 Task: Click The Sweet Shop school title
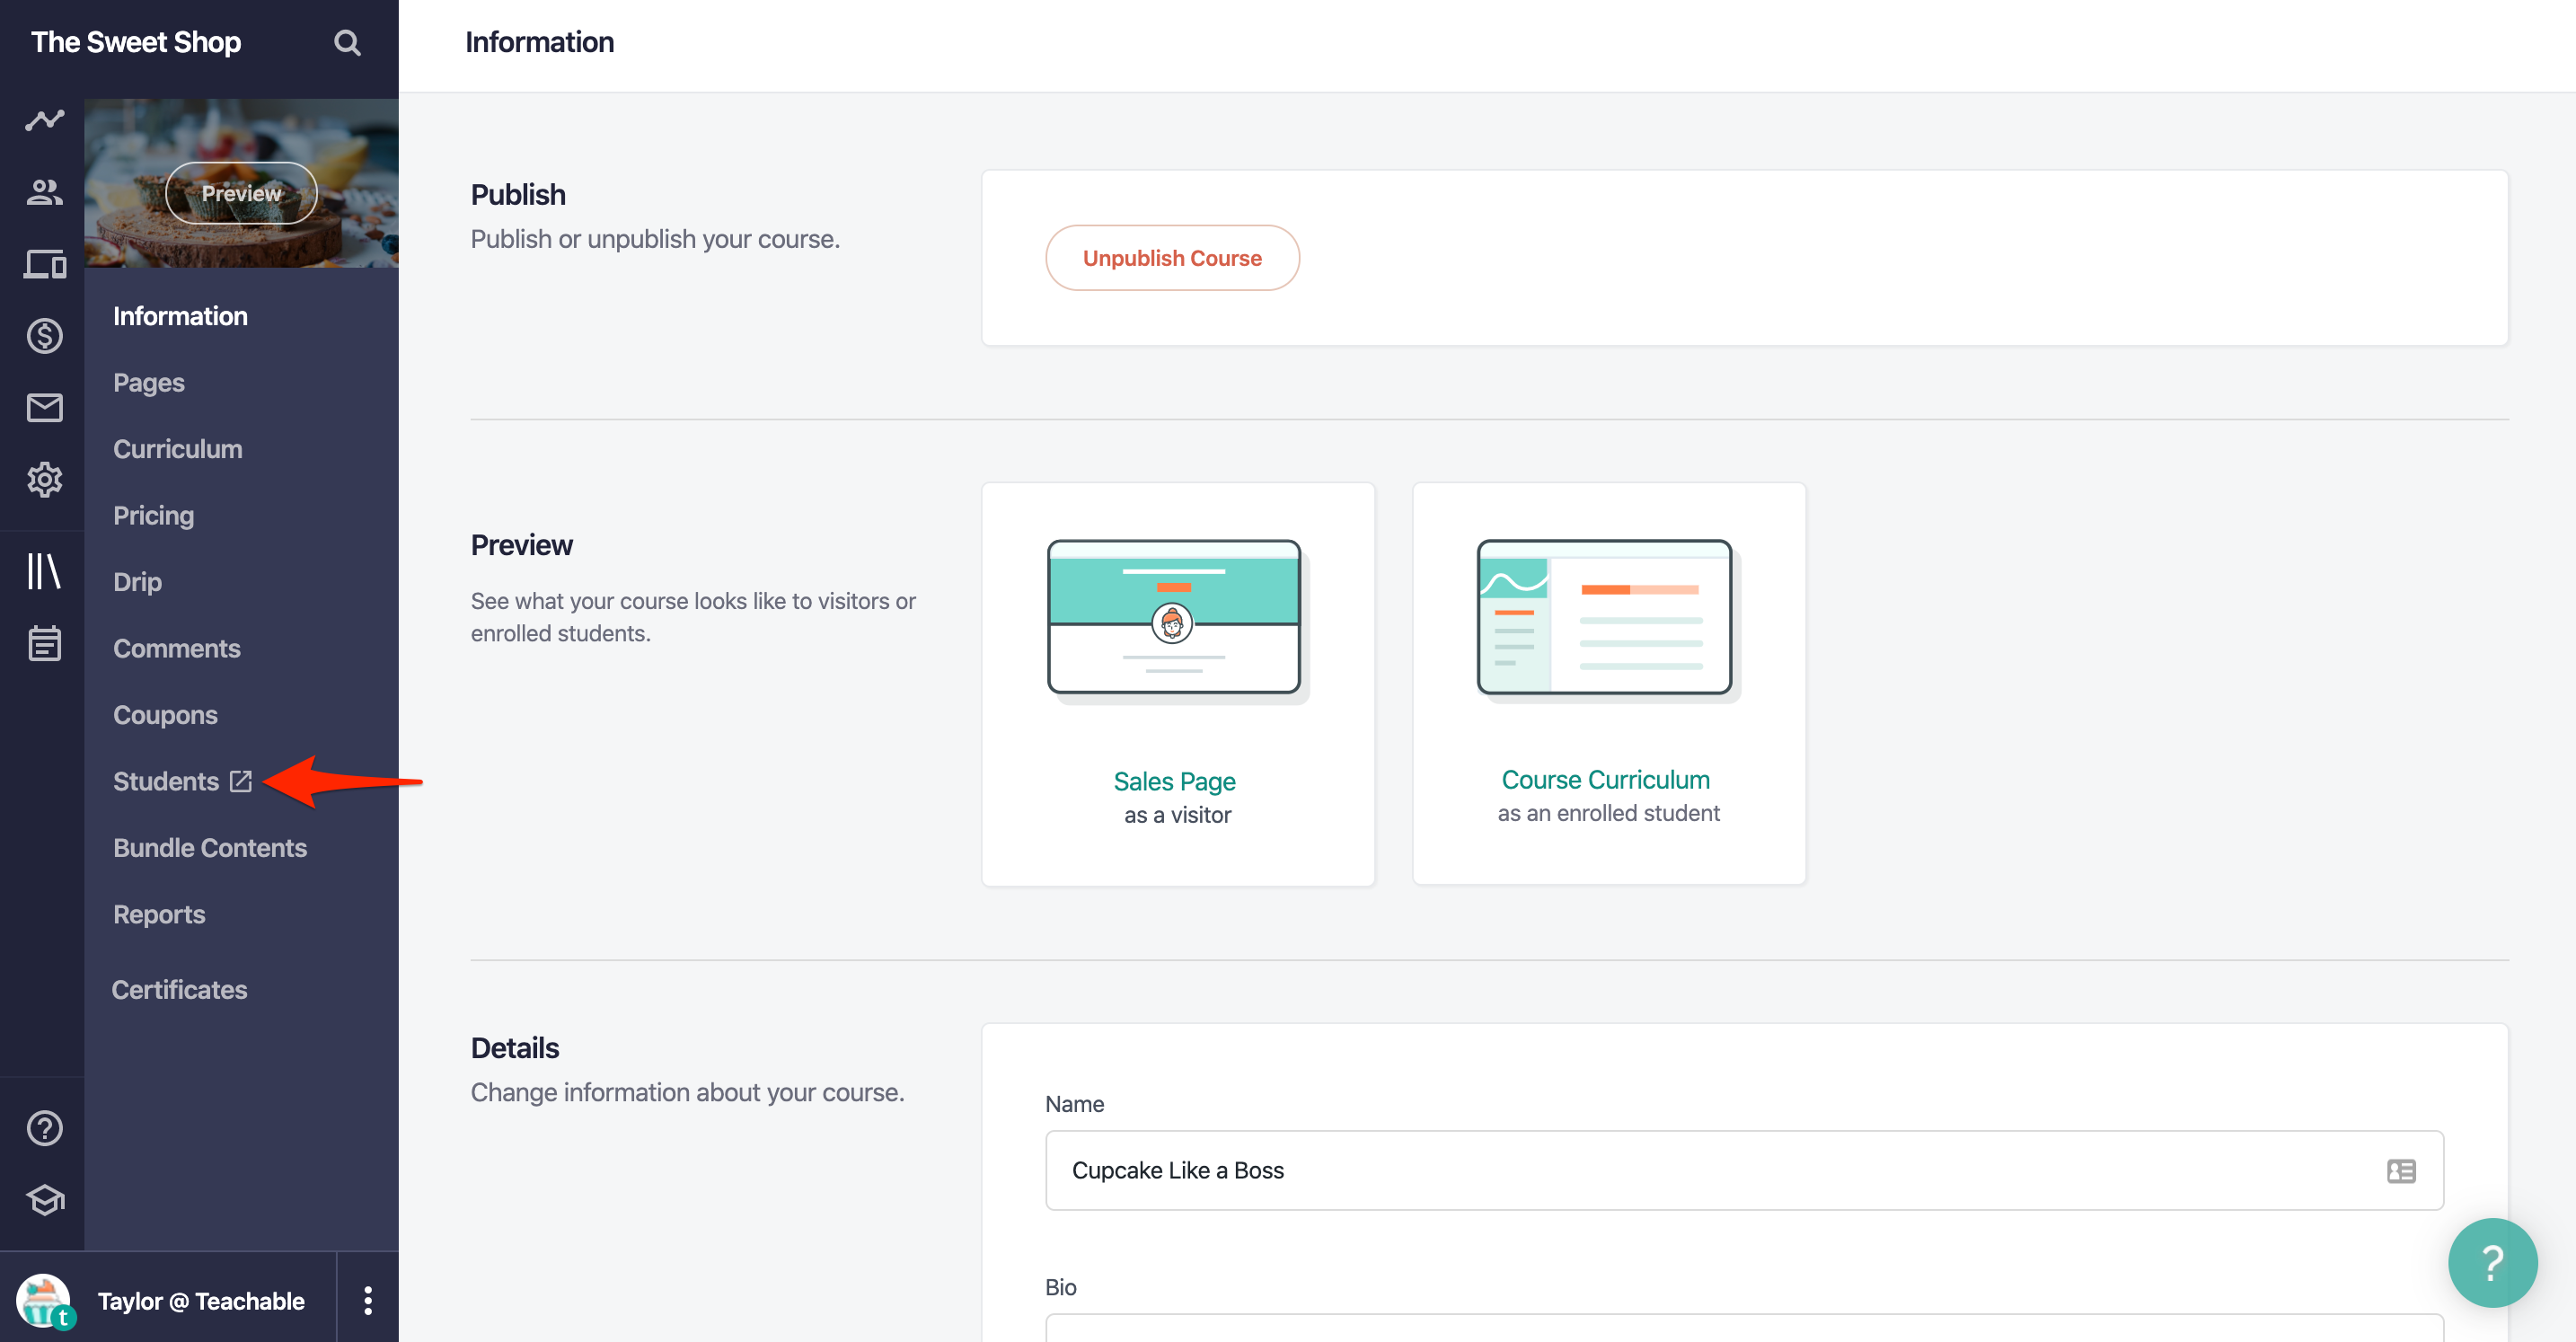(x=136, y=42)
